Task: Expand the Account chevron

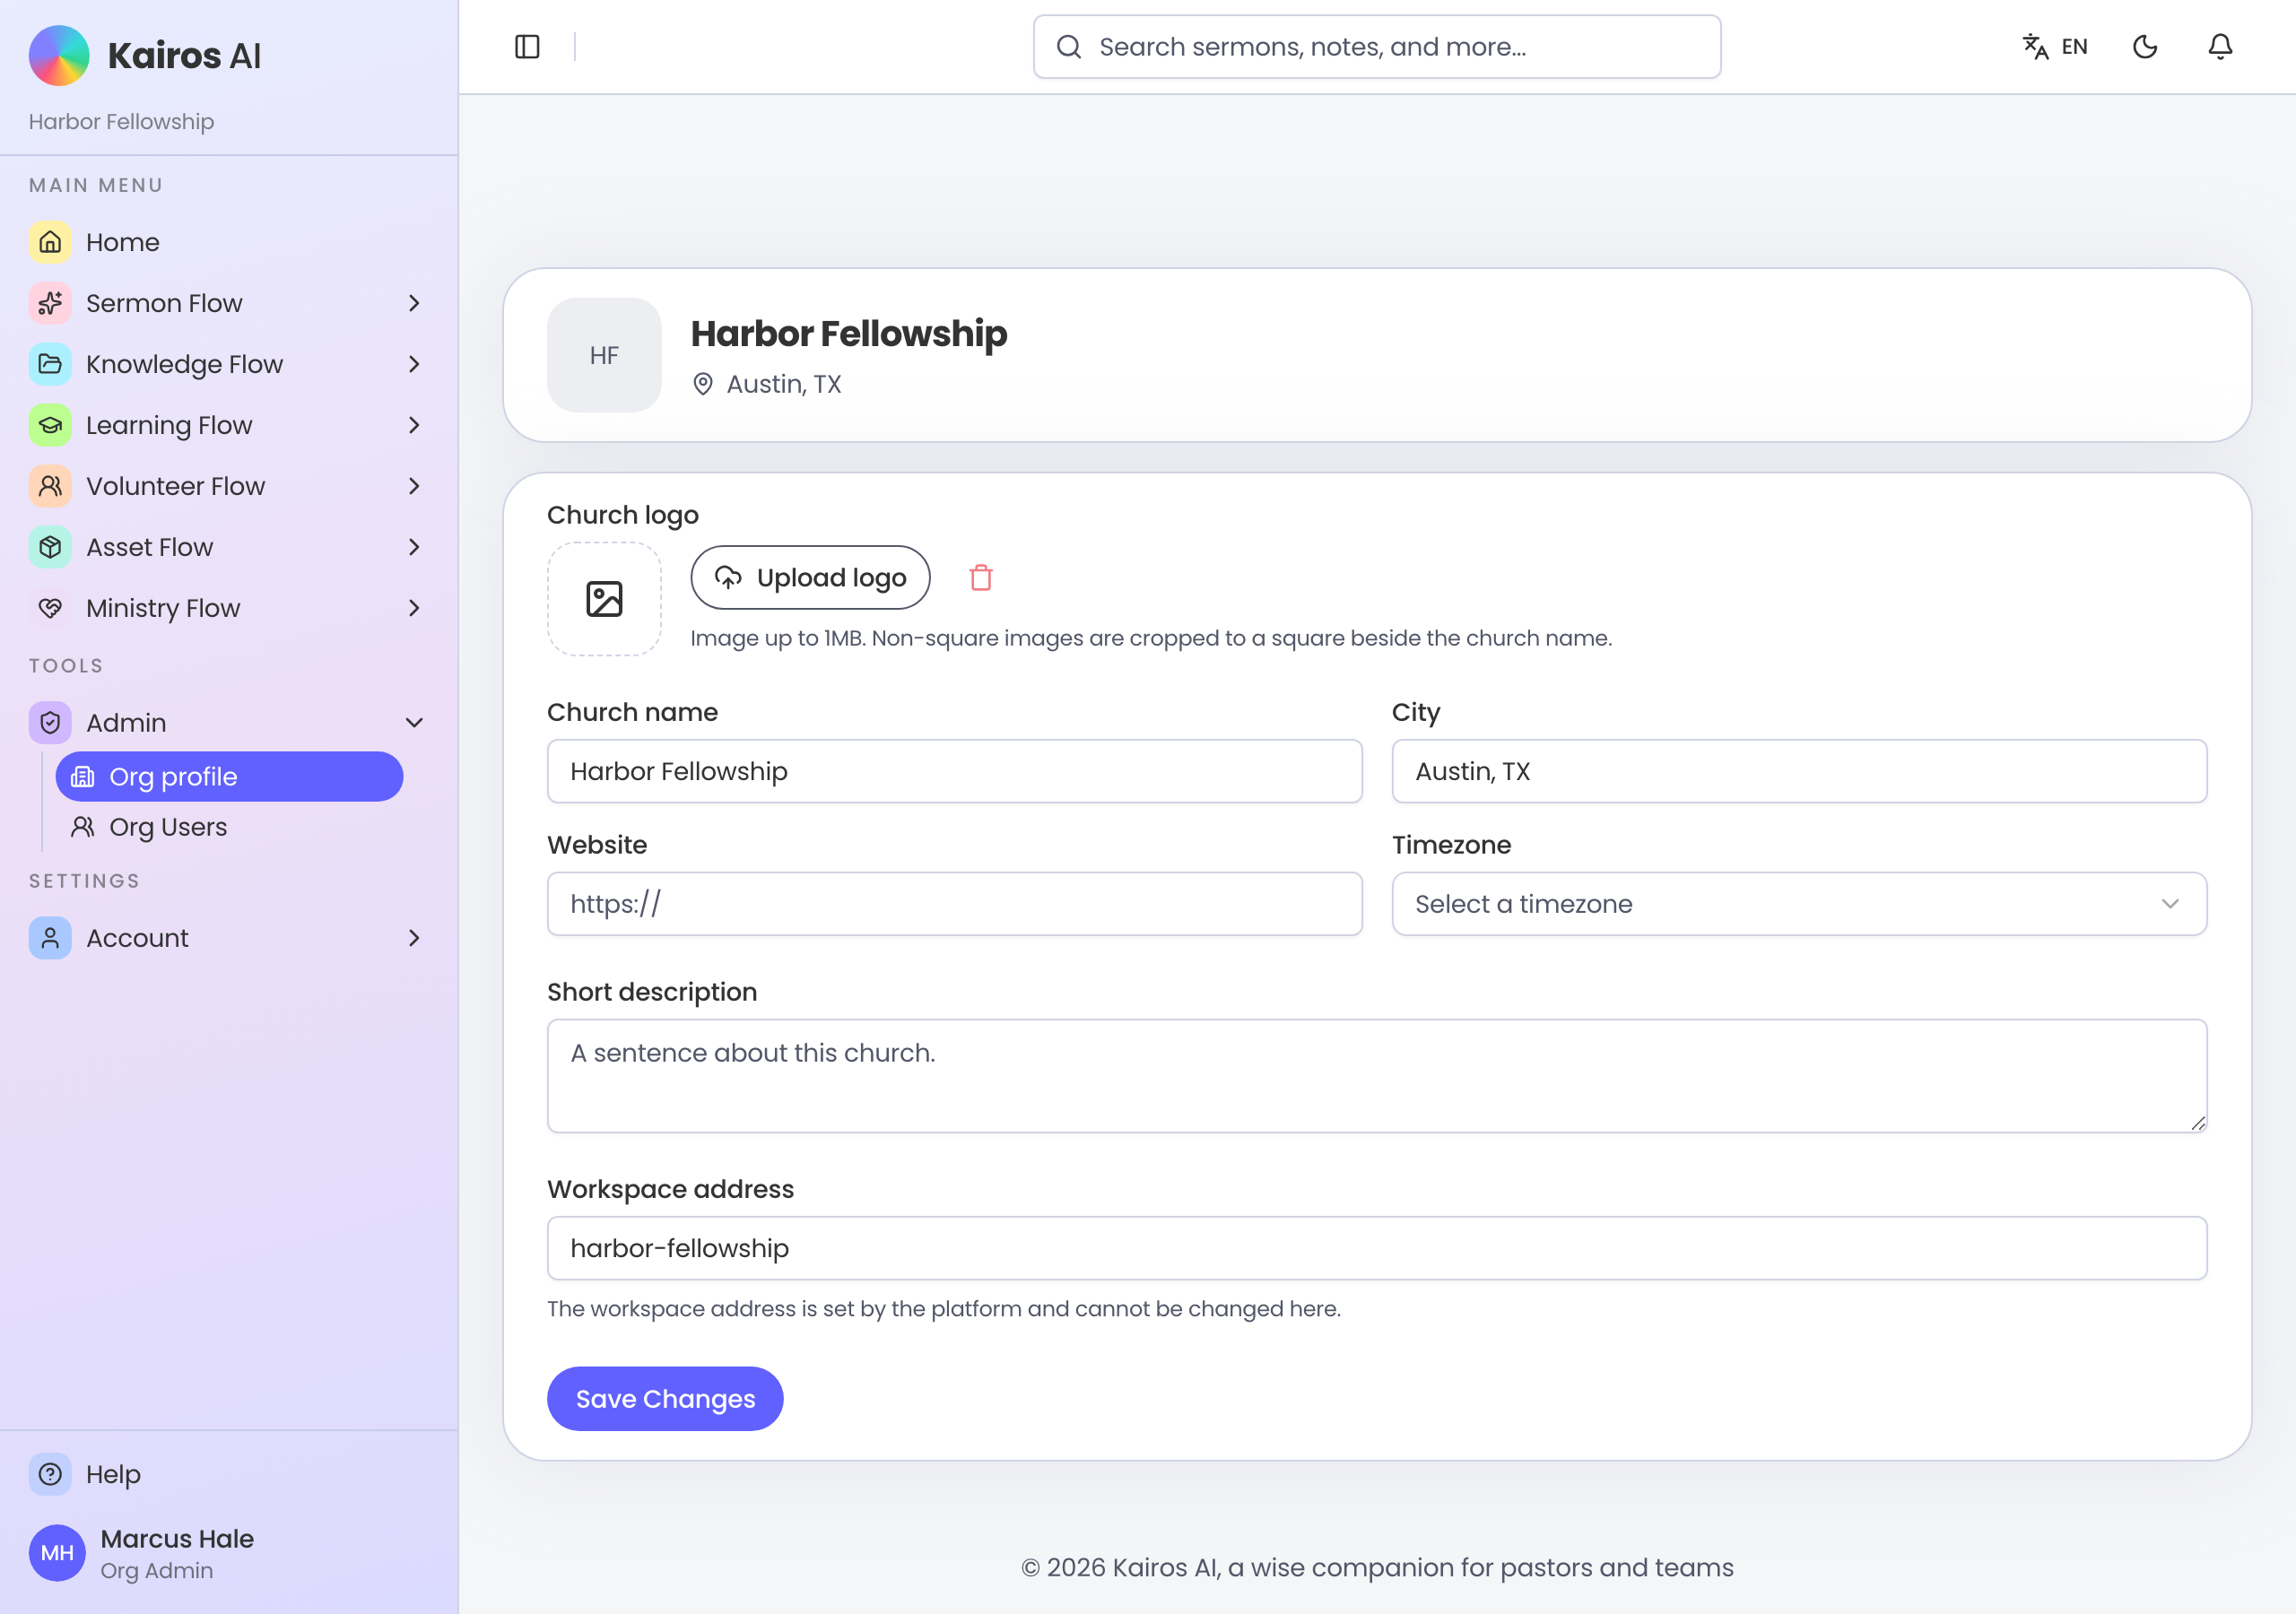Action: [414, 938]
